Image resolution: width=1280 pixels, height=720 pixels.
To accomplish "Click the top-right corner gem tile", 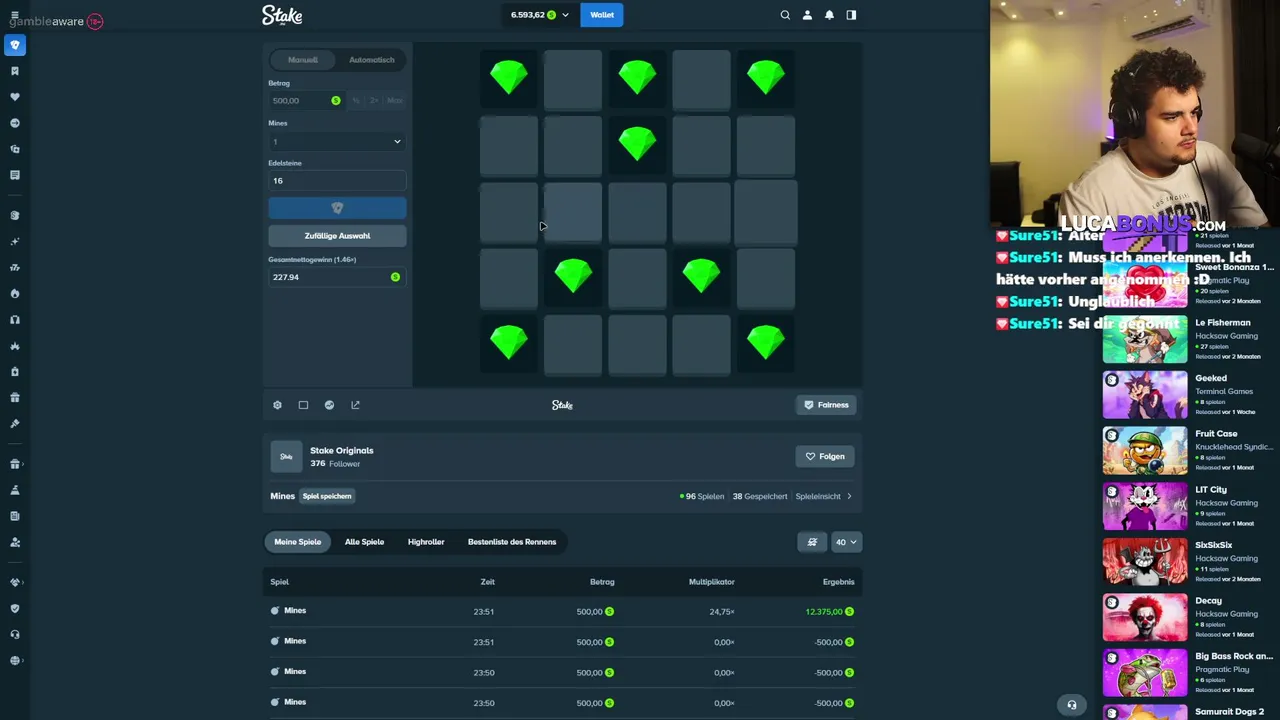I will pyautogui.click(x=766, y=78).
